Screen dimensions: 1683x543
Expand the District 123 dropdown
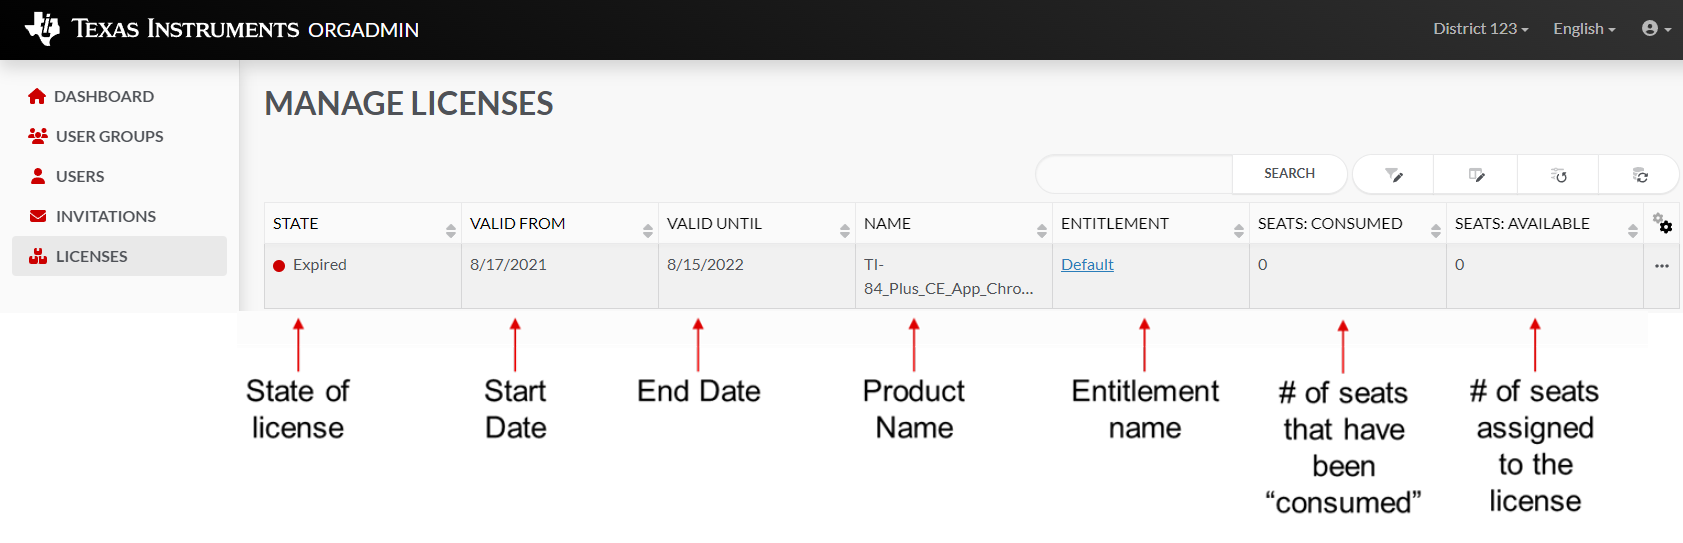pyautogui.click(x=1480, y=29)
